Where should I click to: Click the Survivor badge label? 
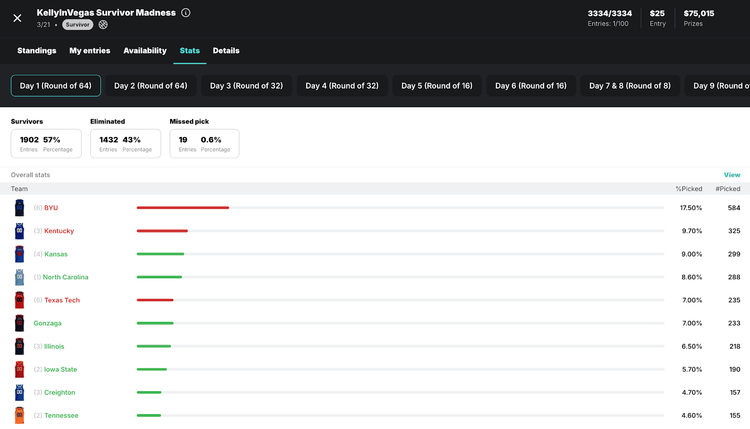[x=78, y=25]
